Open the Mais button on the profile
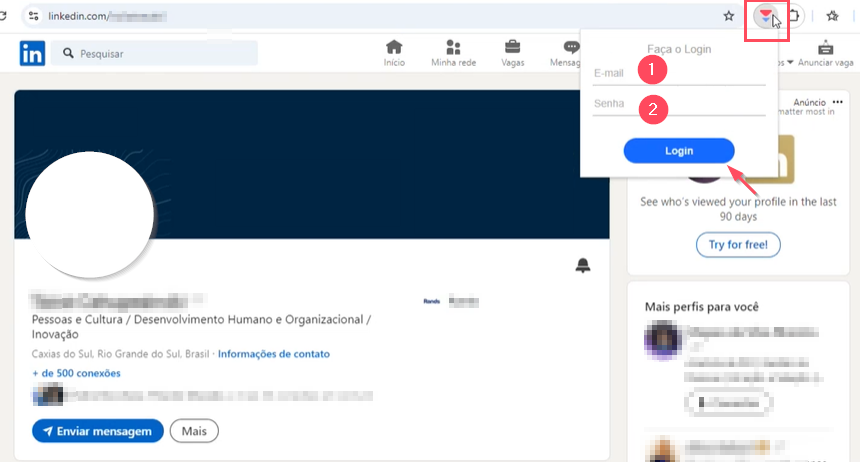This screenshot has width=860, height=462. click(x=194, y=431)
